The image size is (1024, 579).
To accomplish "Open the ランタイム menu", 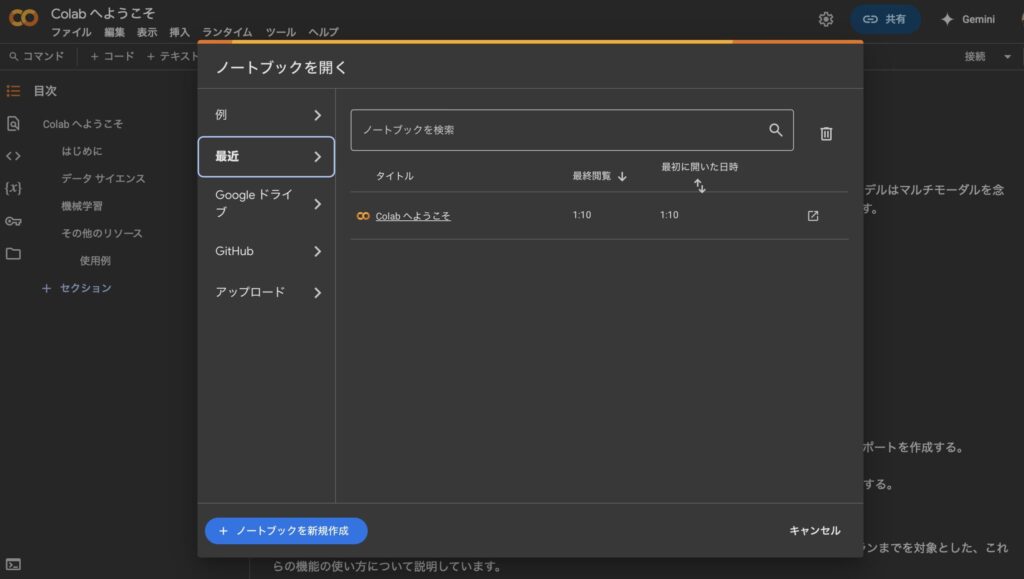I will pos(227,32).
